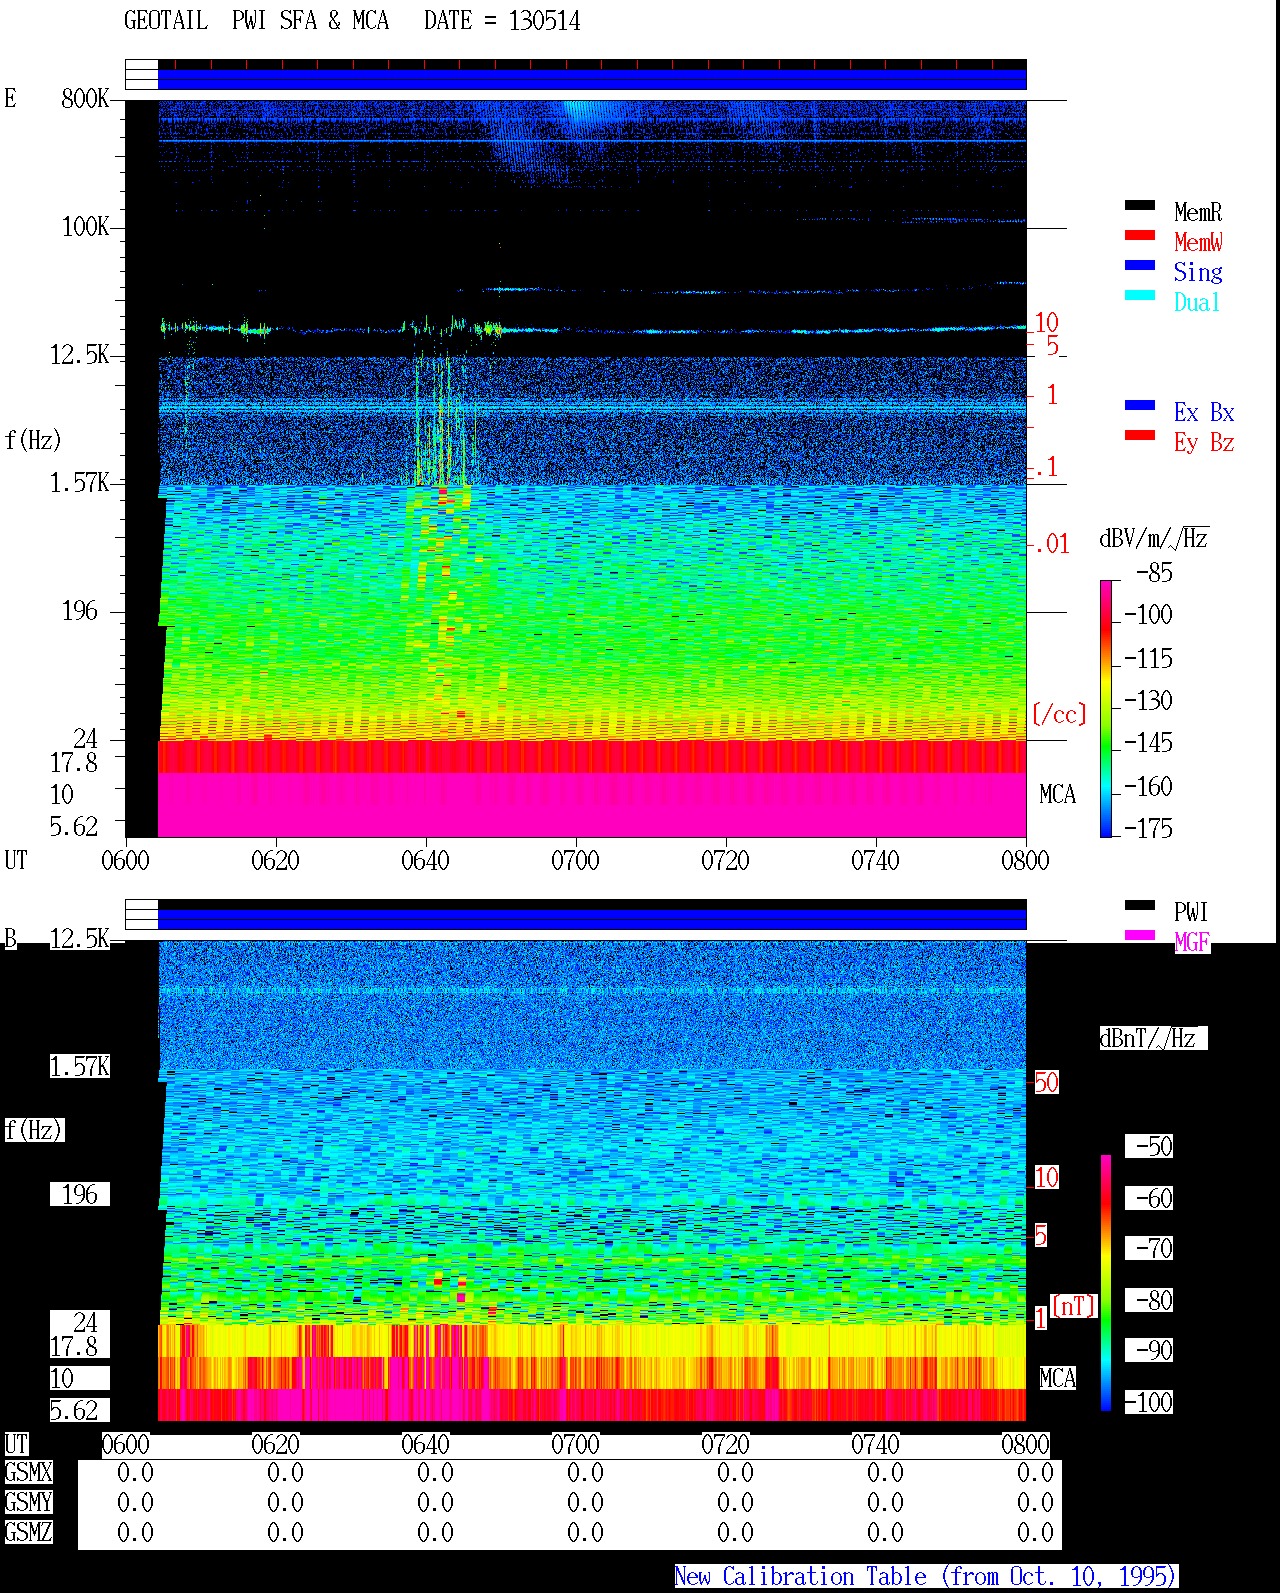Click the magenta MGF legend swatch
The width and height of the screenshot is (1280, 1593).
pos(1140,936)
